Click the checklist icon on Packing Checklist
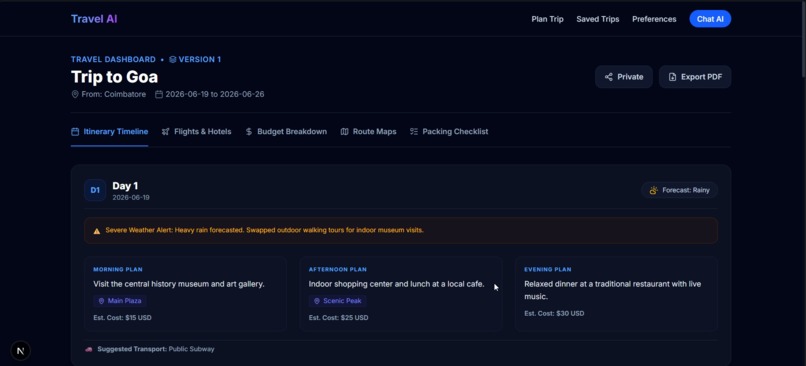This screenshot has height=366, width=806. coord(414,132)
